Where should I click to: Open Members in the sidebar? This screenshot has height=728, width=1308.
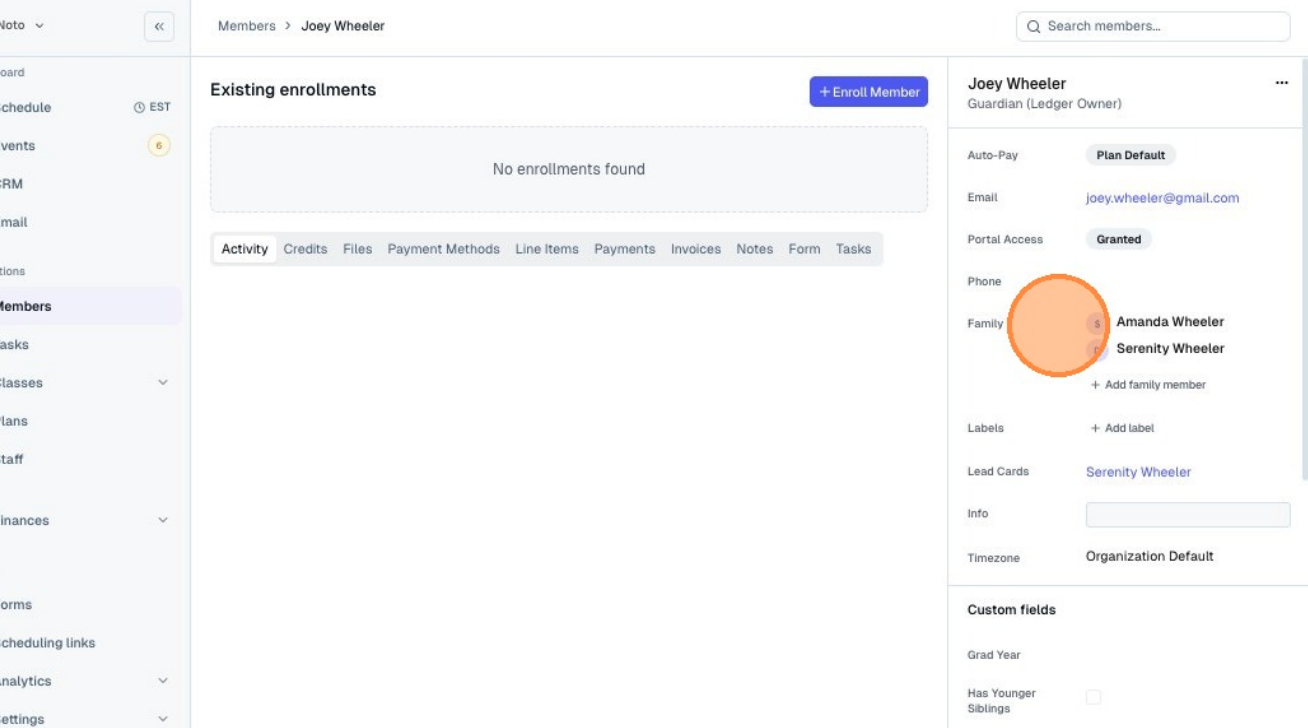coord(26,306)
